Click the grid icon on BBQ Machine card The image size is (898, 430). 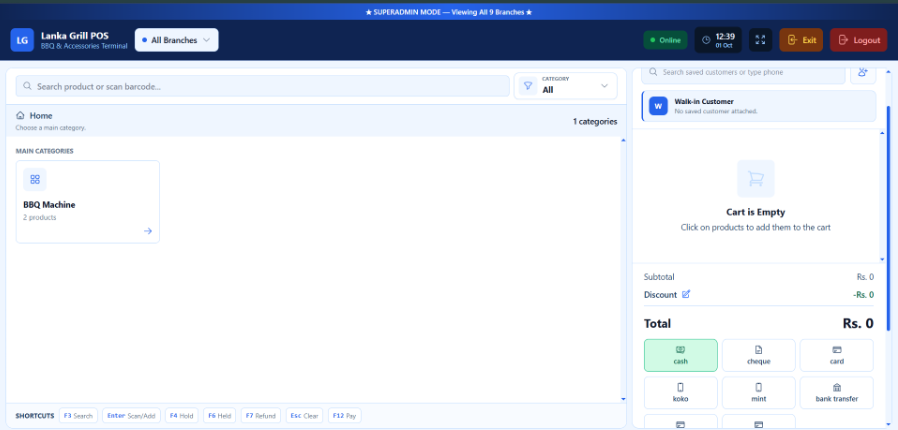tap(35, 180)
